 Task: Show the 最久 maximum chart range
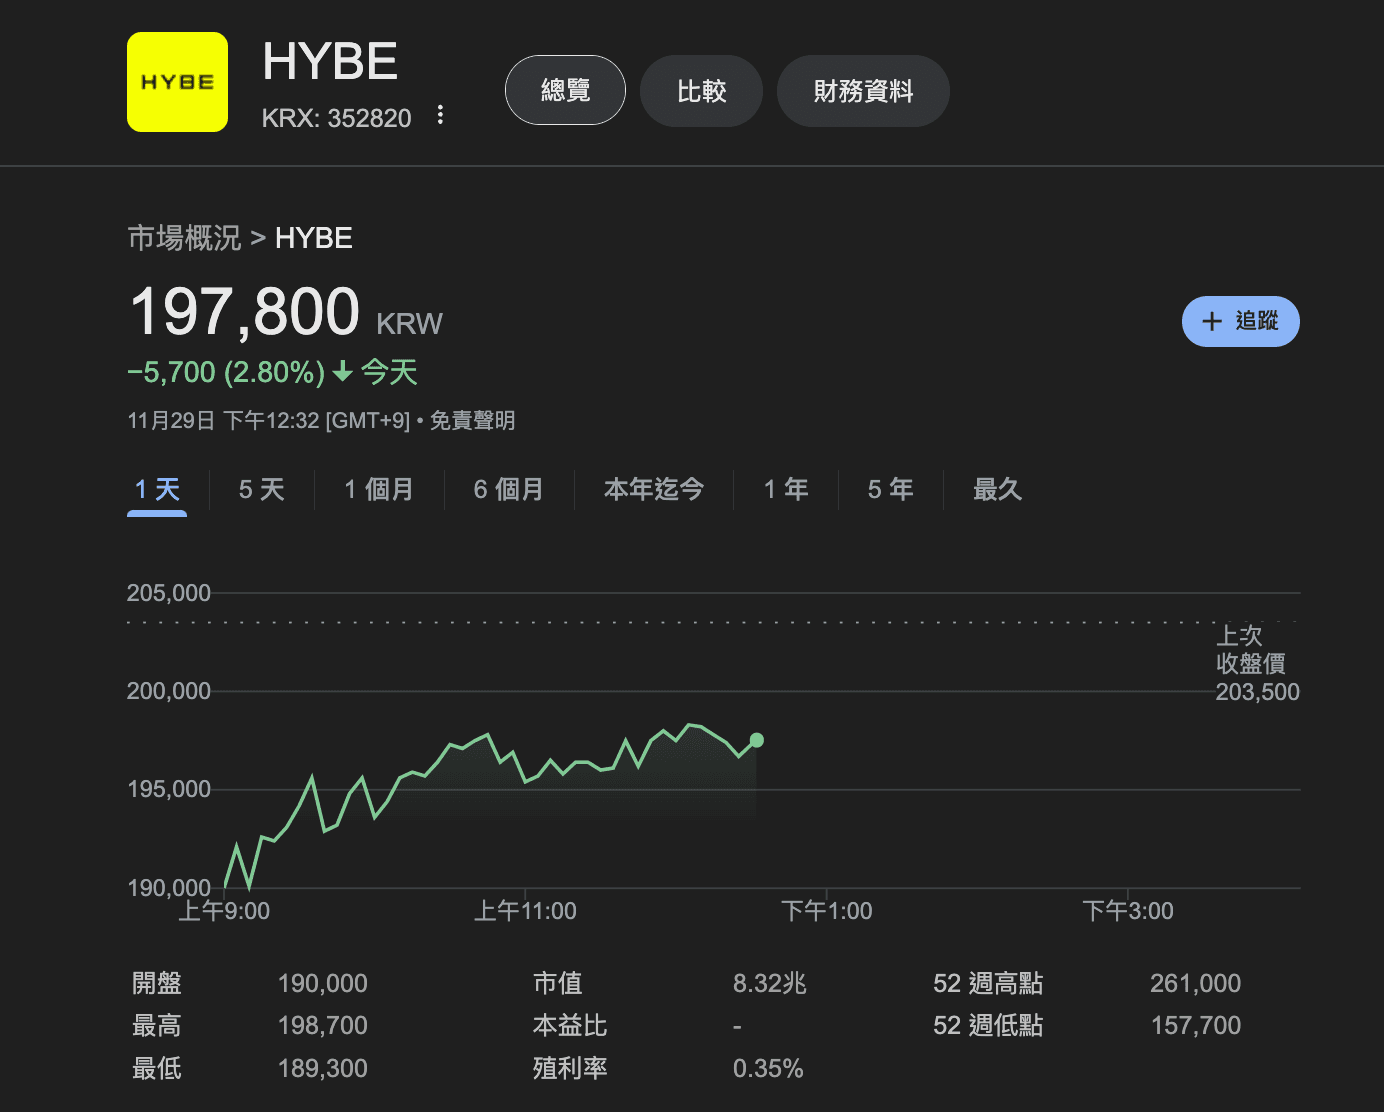pyautogui.click(x=997, y=489)
